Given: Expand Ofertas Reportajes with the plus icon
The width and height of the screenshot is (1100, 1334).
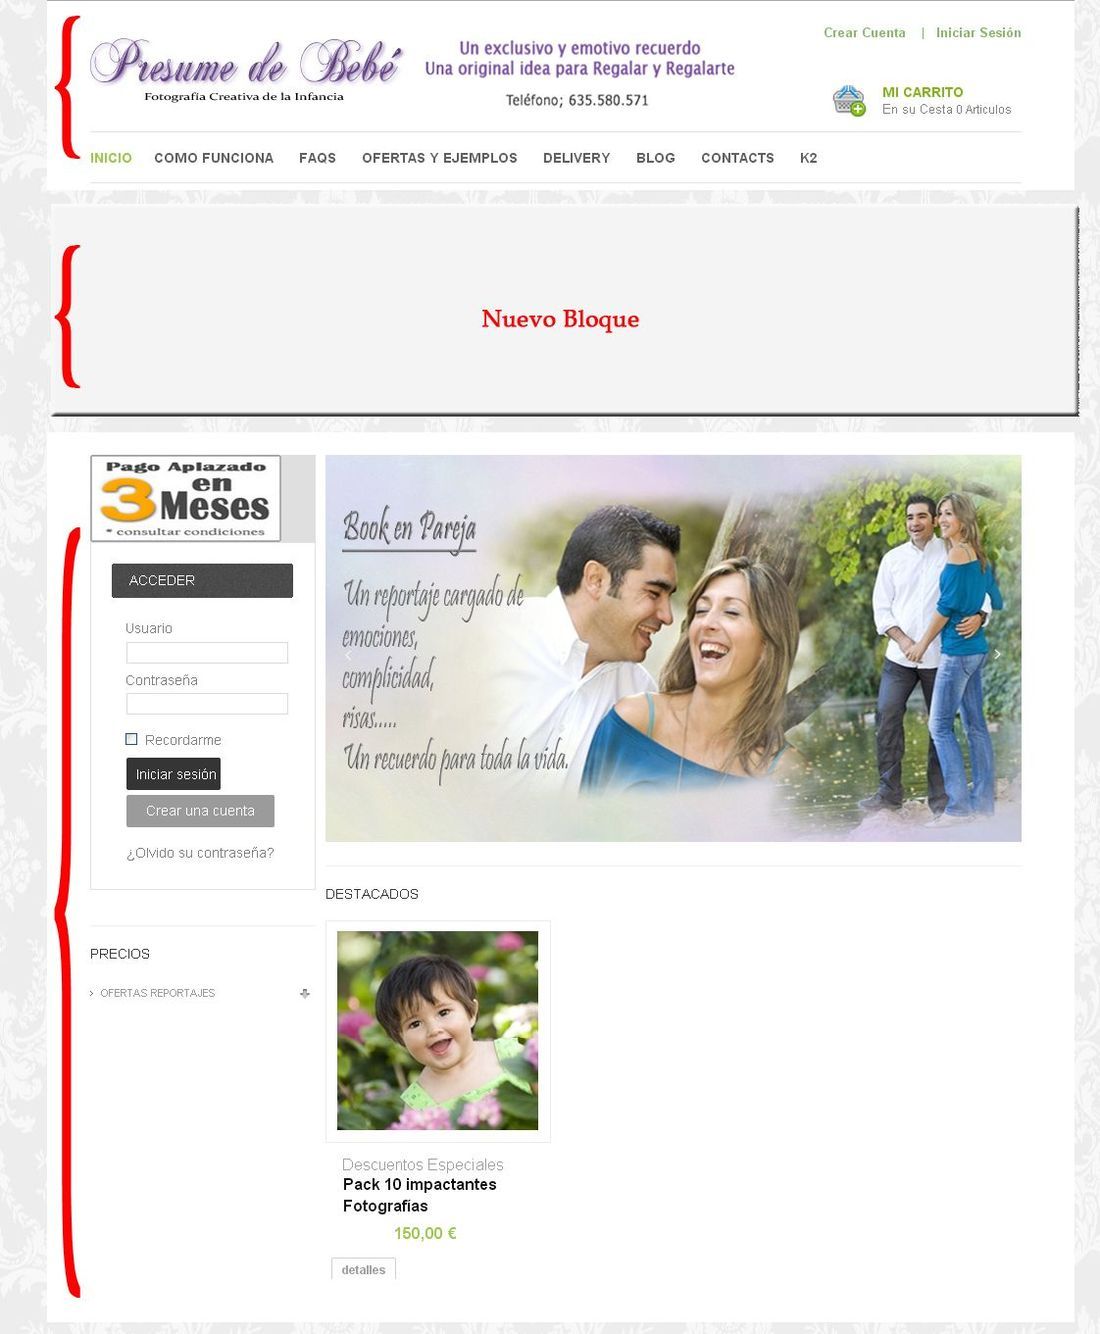Looking at the screenshot, I should (x=305, y=993).
